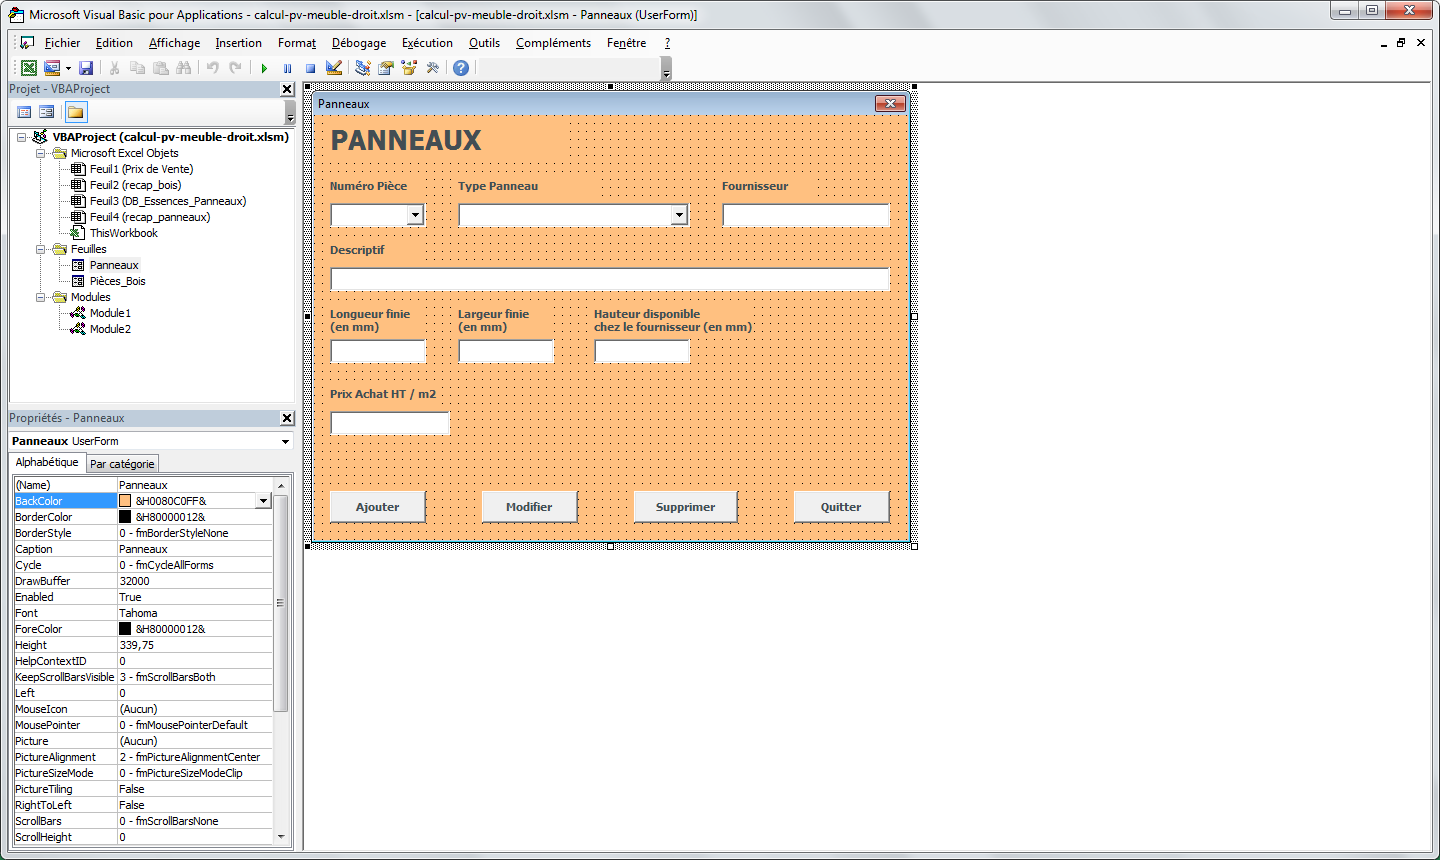Click the View Code icon in Project panel

click(24, 112)
